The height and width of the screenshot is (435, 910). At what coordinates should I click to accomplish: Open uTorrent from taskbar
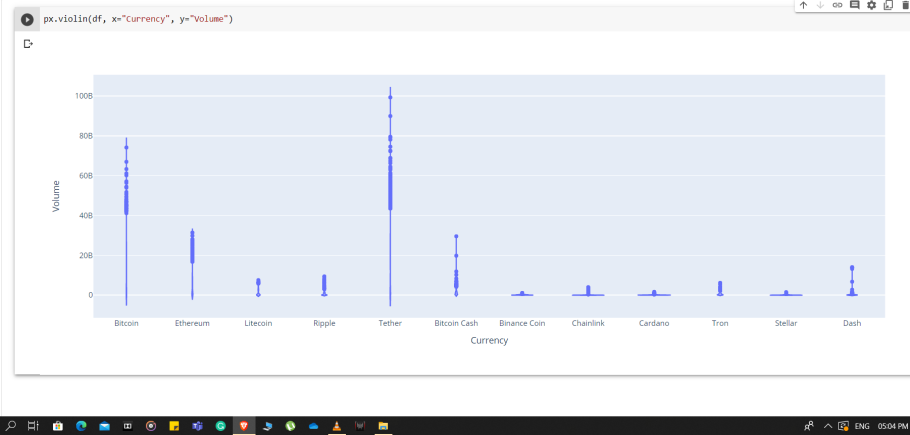coord(290,426)
